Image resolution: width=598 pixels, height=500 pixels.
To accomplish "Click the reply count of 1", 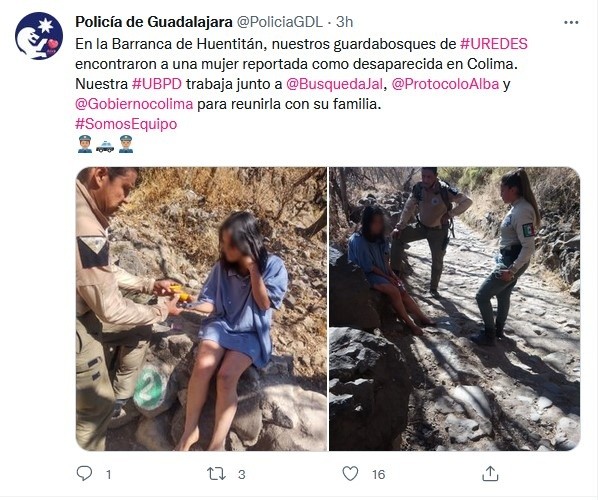I will 109,474.
